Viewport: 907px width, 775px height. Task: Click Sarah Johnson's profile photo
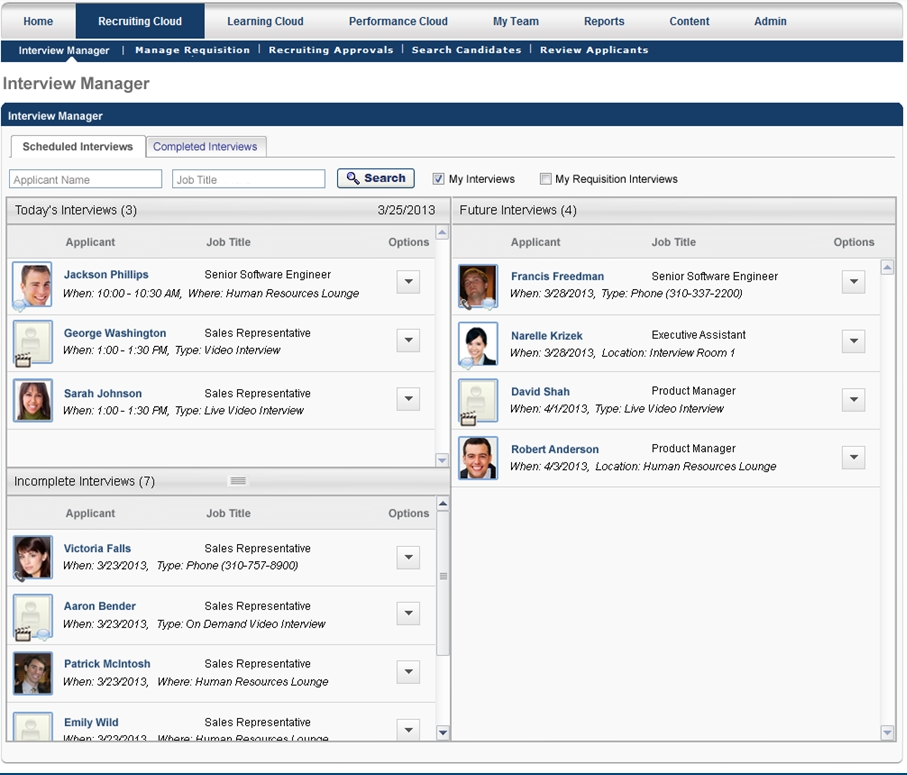coord(32,400)
